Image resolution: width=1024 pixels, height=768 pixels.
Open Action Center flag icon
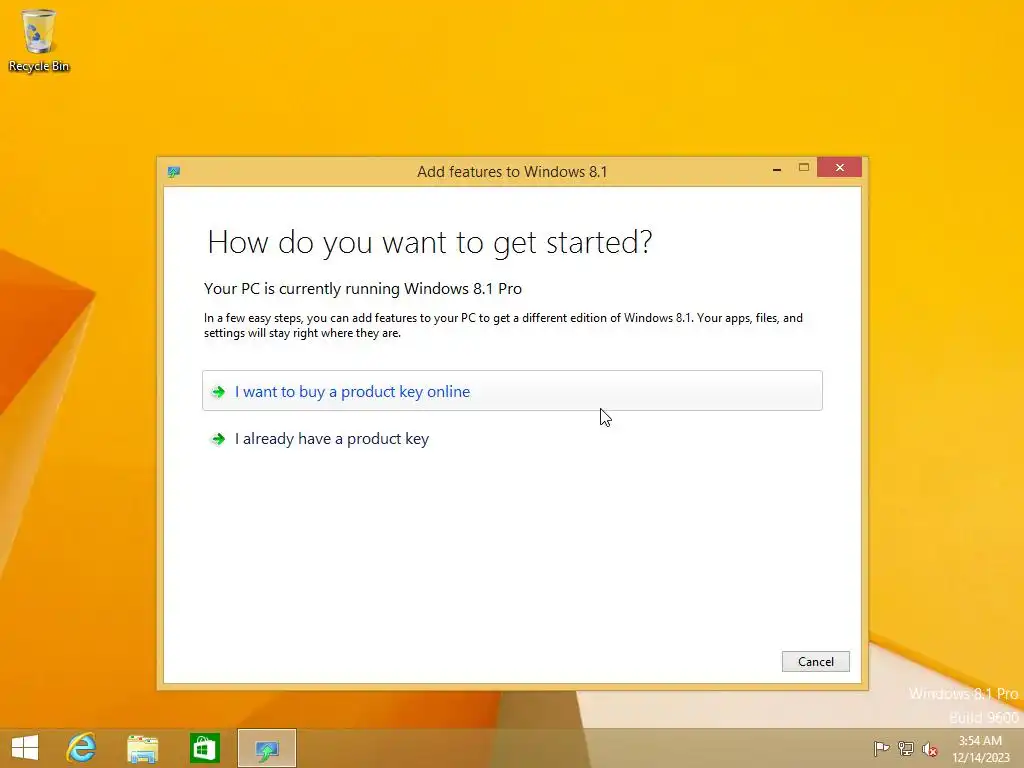[881, 748]
